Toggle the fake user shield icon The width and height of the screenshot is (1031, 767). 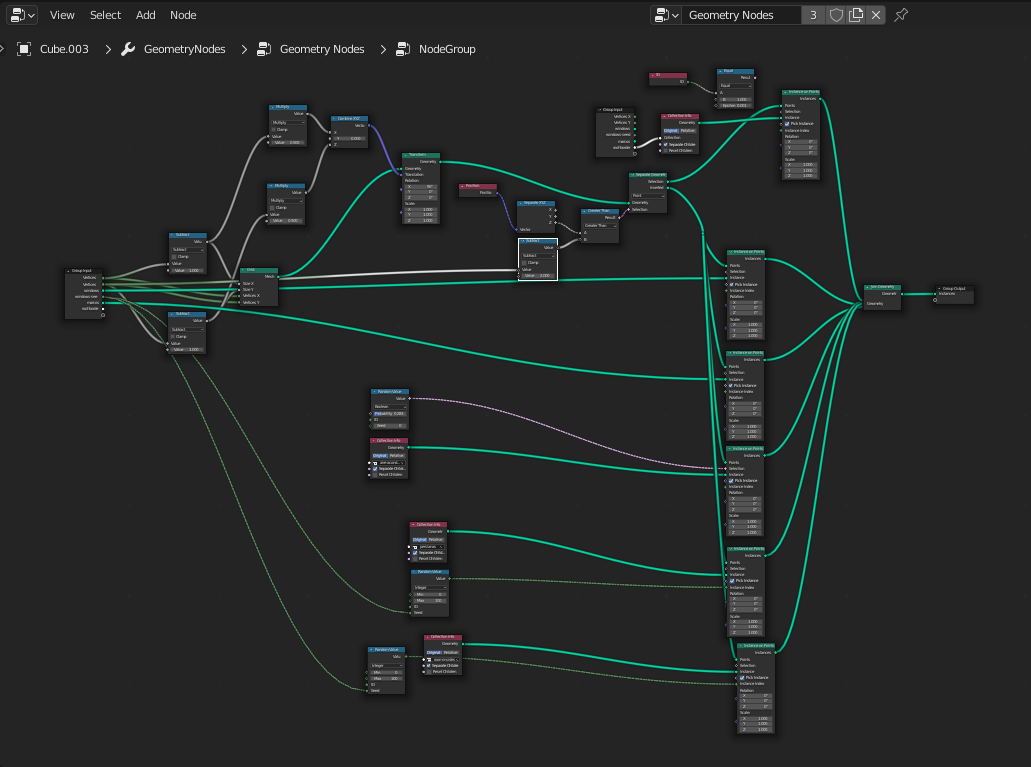pos(836,15)
